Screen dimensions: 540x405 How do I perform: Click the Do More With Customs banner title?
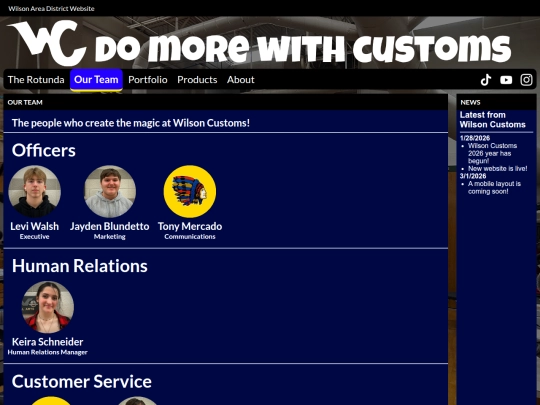coord(303,48)
